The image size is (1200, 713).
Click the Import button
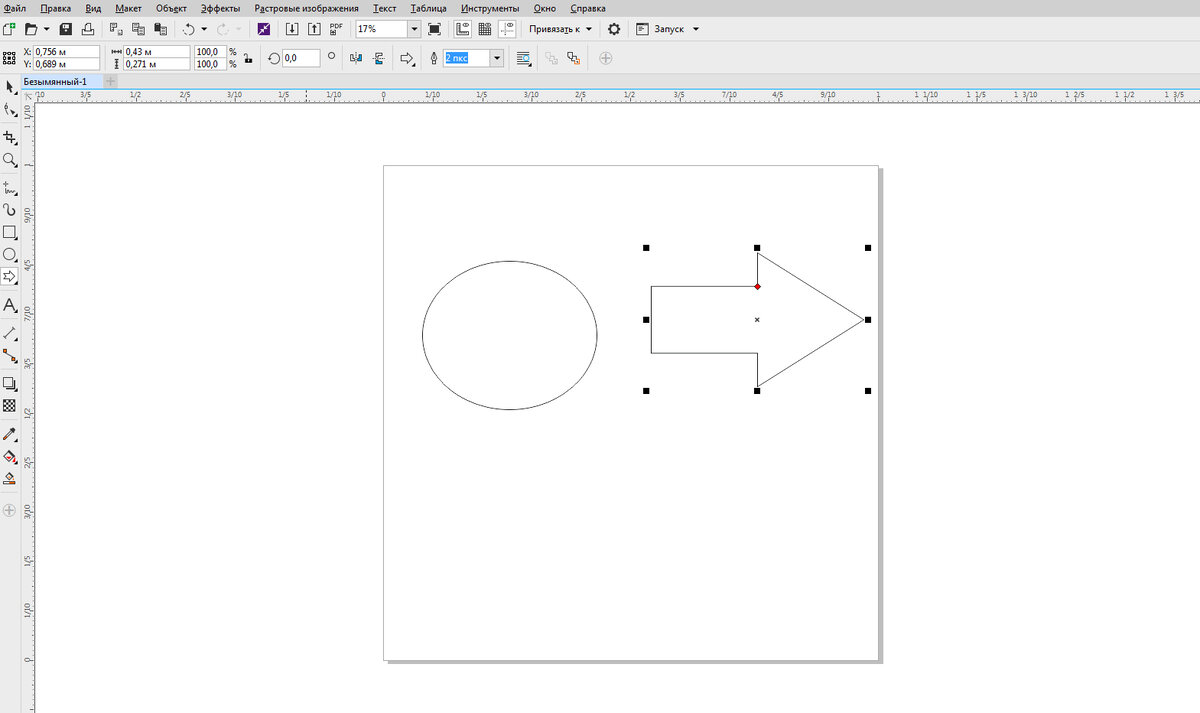click(292, 29)
